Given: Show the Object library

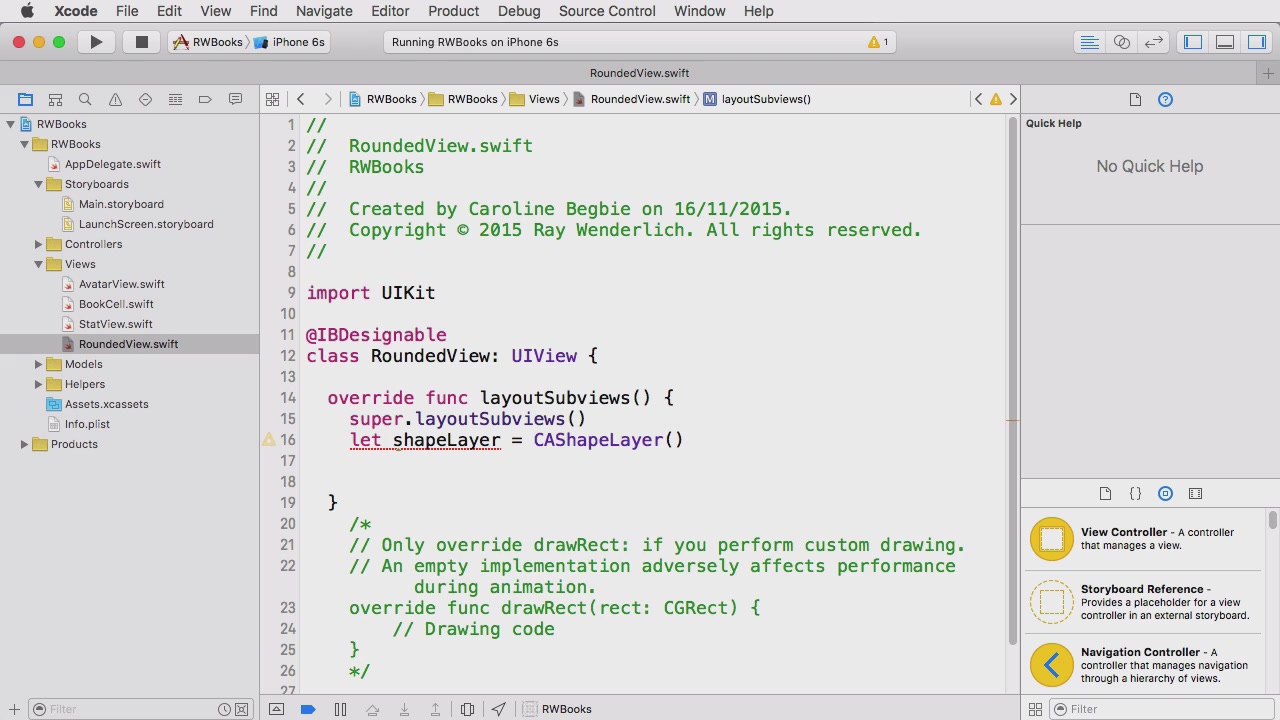Looking at the screenshot, I should pyautogui.click(x=1165, y=493).
